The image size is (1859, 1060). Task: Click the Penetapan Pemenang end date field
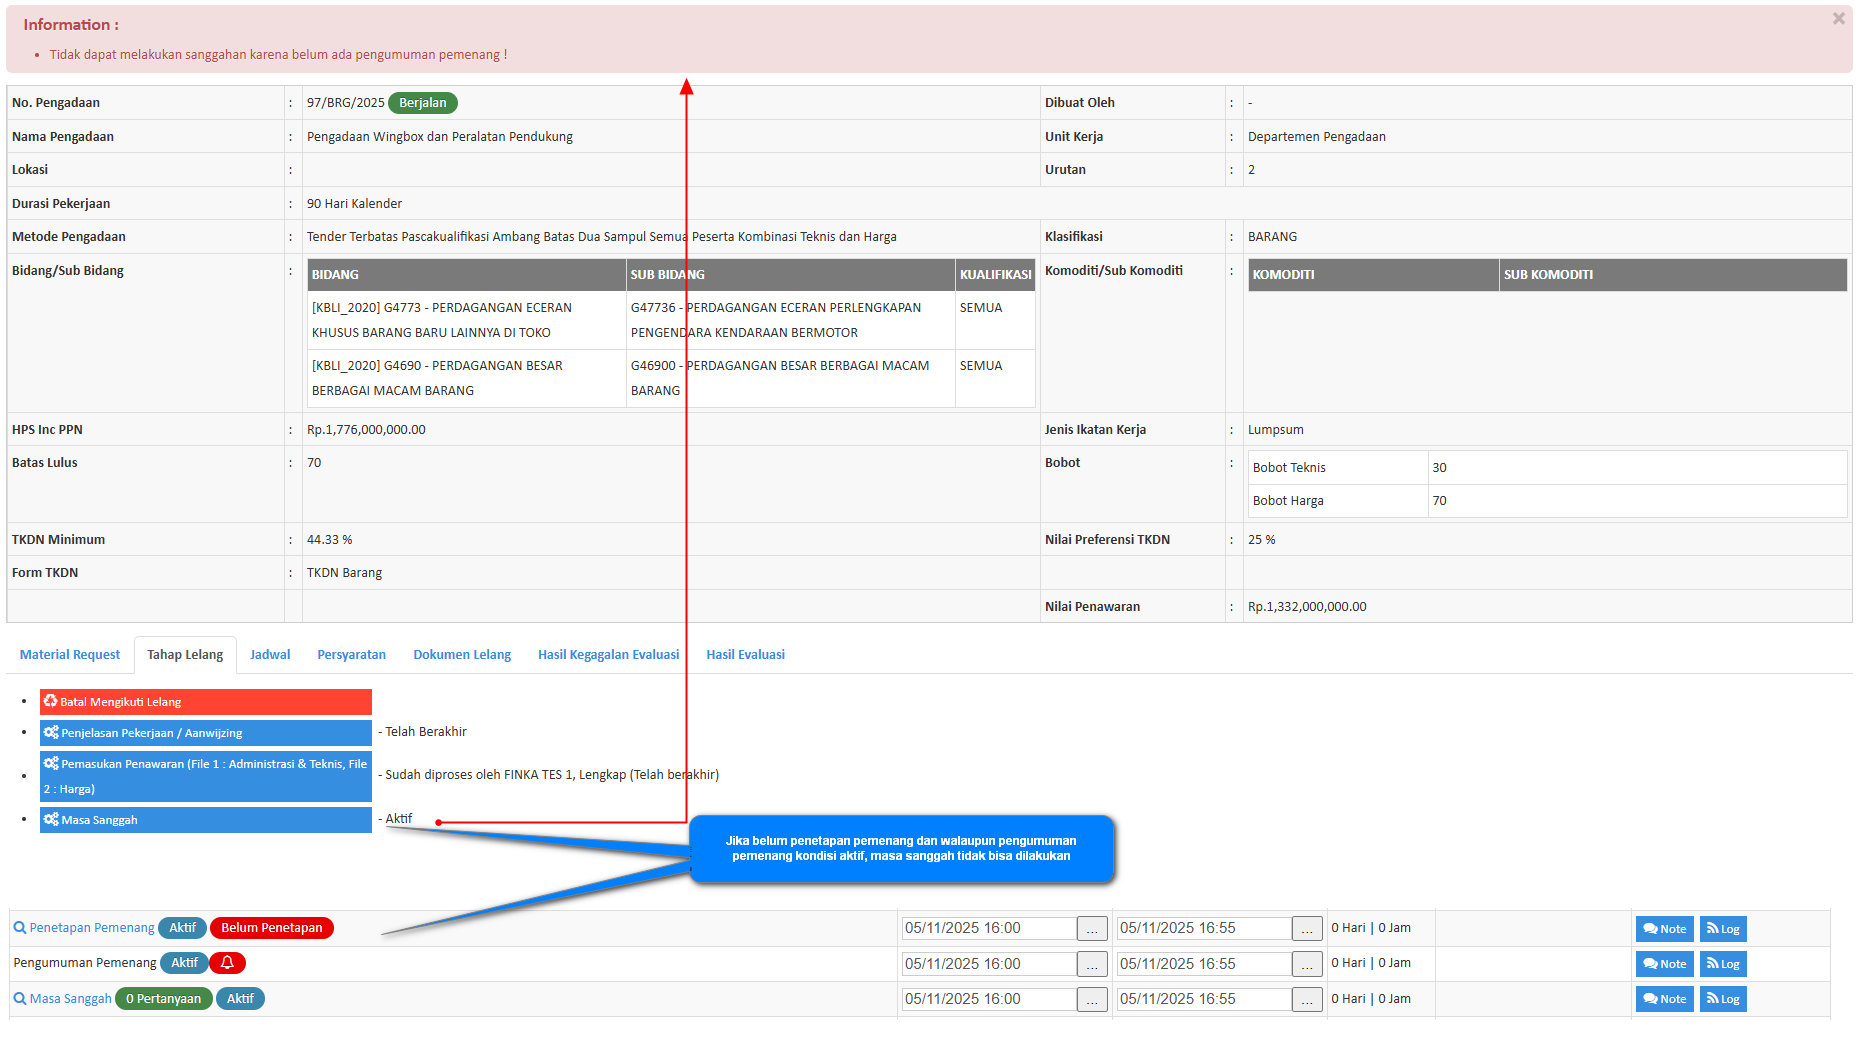point(1203,928)
